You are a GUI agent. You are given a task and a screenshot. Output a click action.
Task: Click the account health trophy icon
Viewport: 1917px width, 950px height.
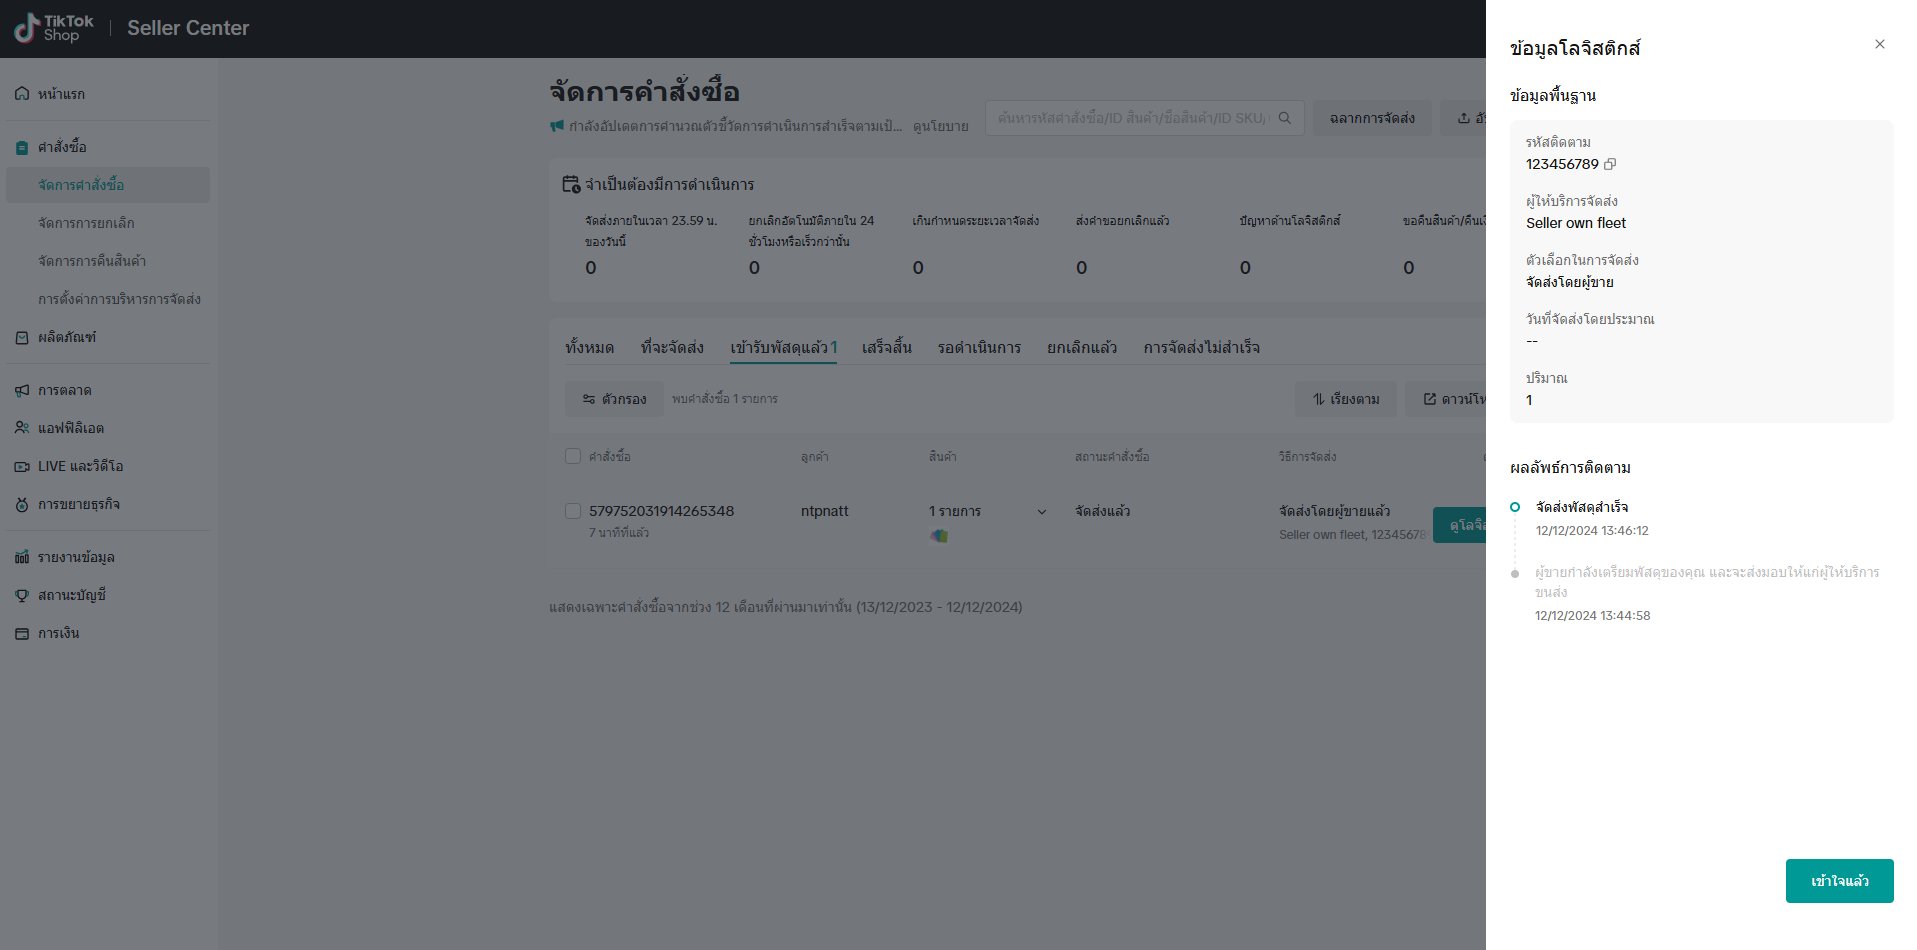22,595
